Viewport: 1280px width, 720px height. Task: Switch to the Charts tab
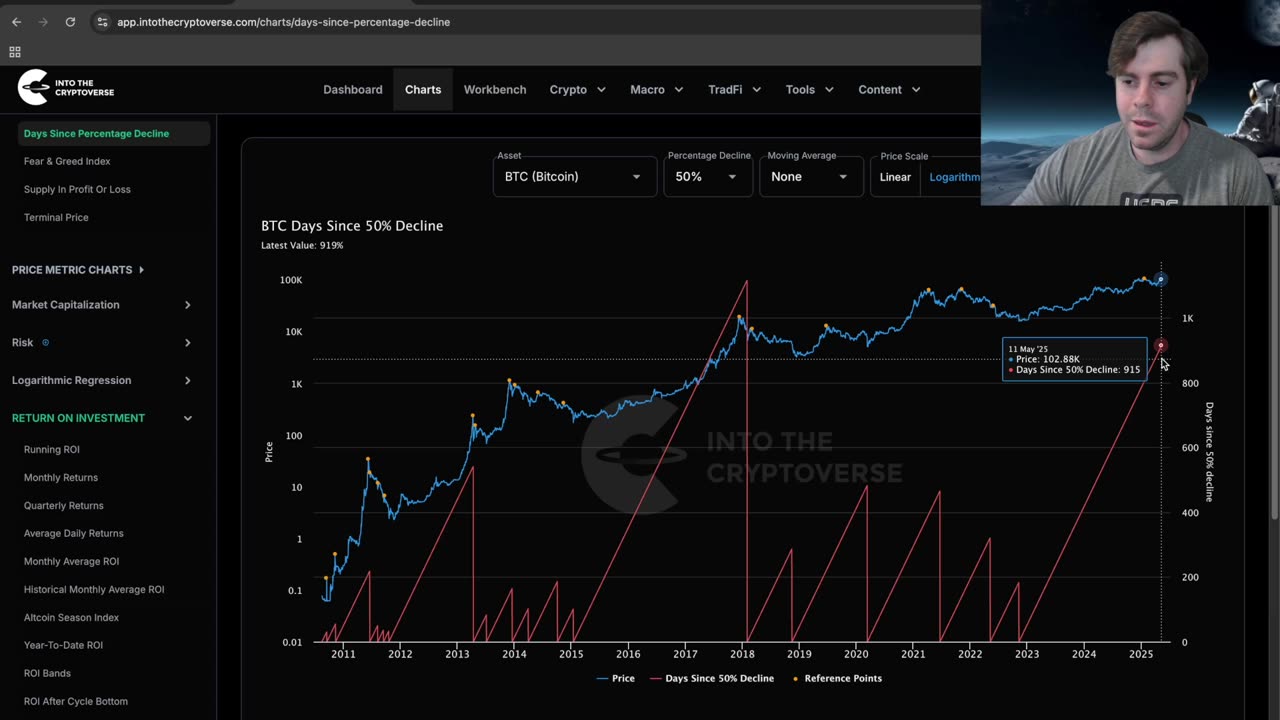point(423,90)
